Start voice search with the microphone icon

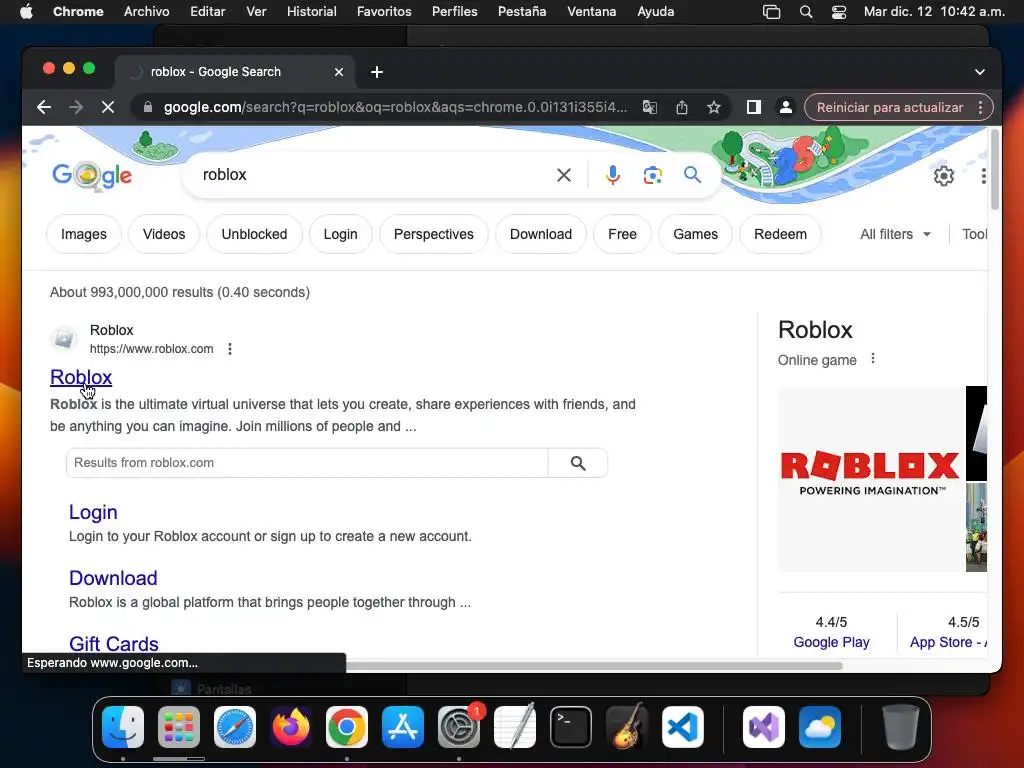coord(613,174)
